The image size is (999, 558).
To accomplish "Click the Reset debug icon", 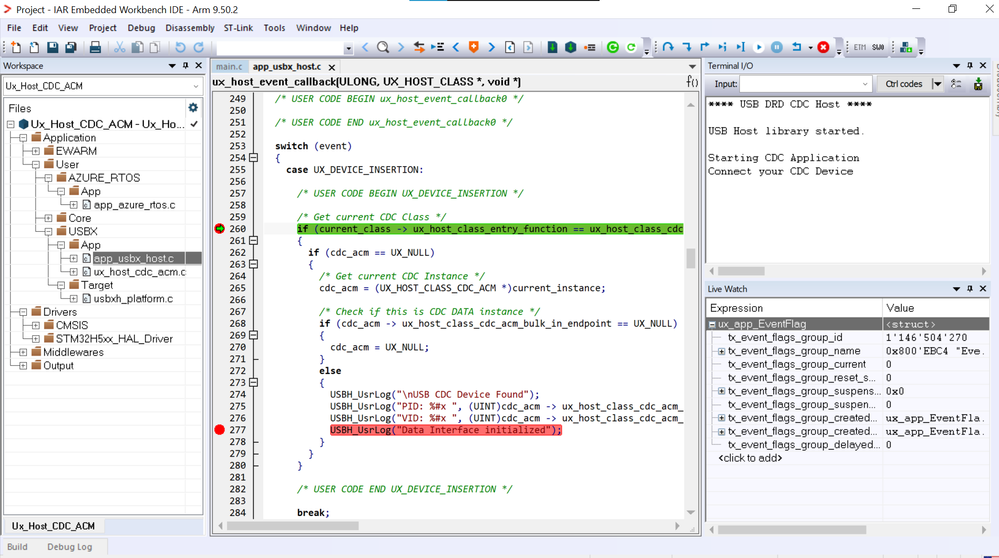I will [x=796, y=47].
